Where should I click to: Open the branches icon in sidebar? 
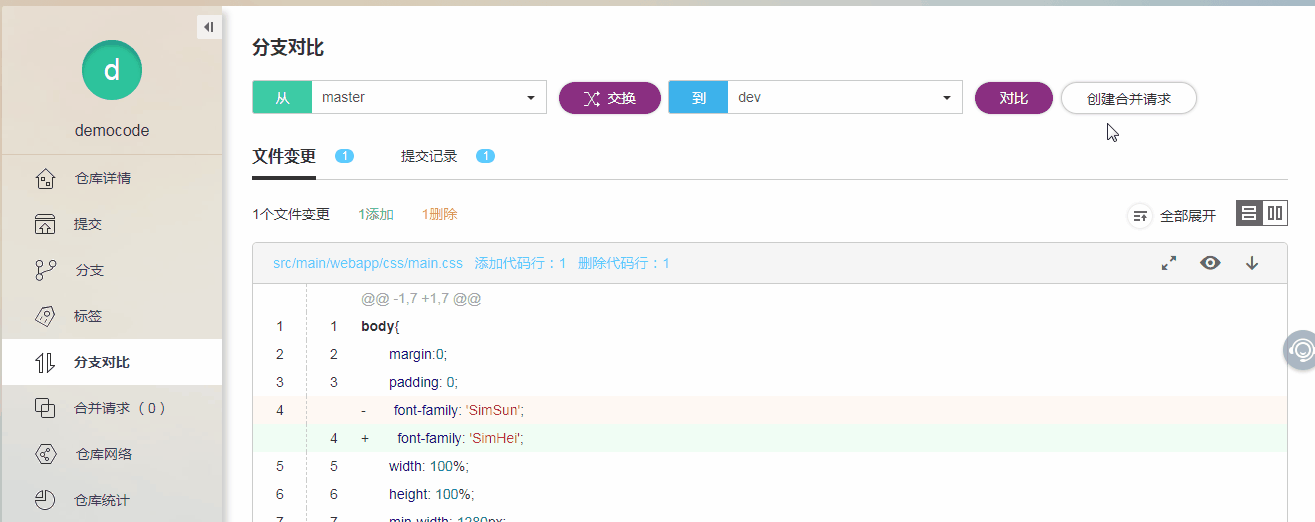click(45, 270)
